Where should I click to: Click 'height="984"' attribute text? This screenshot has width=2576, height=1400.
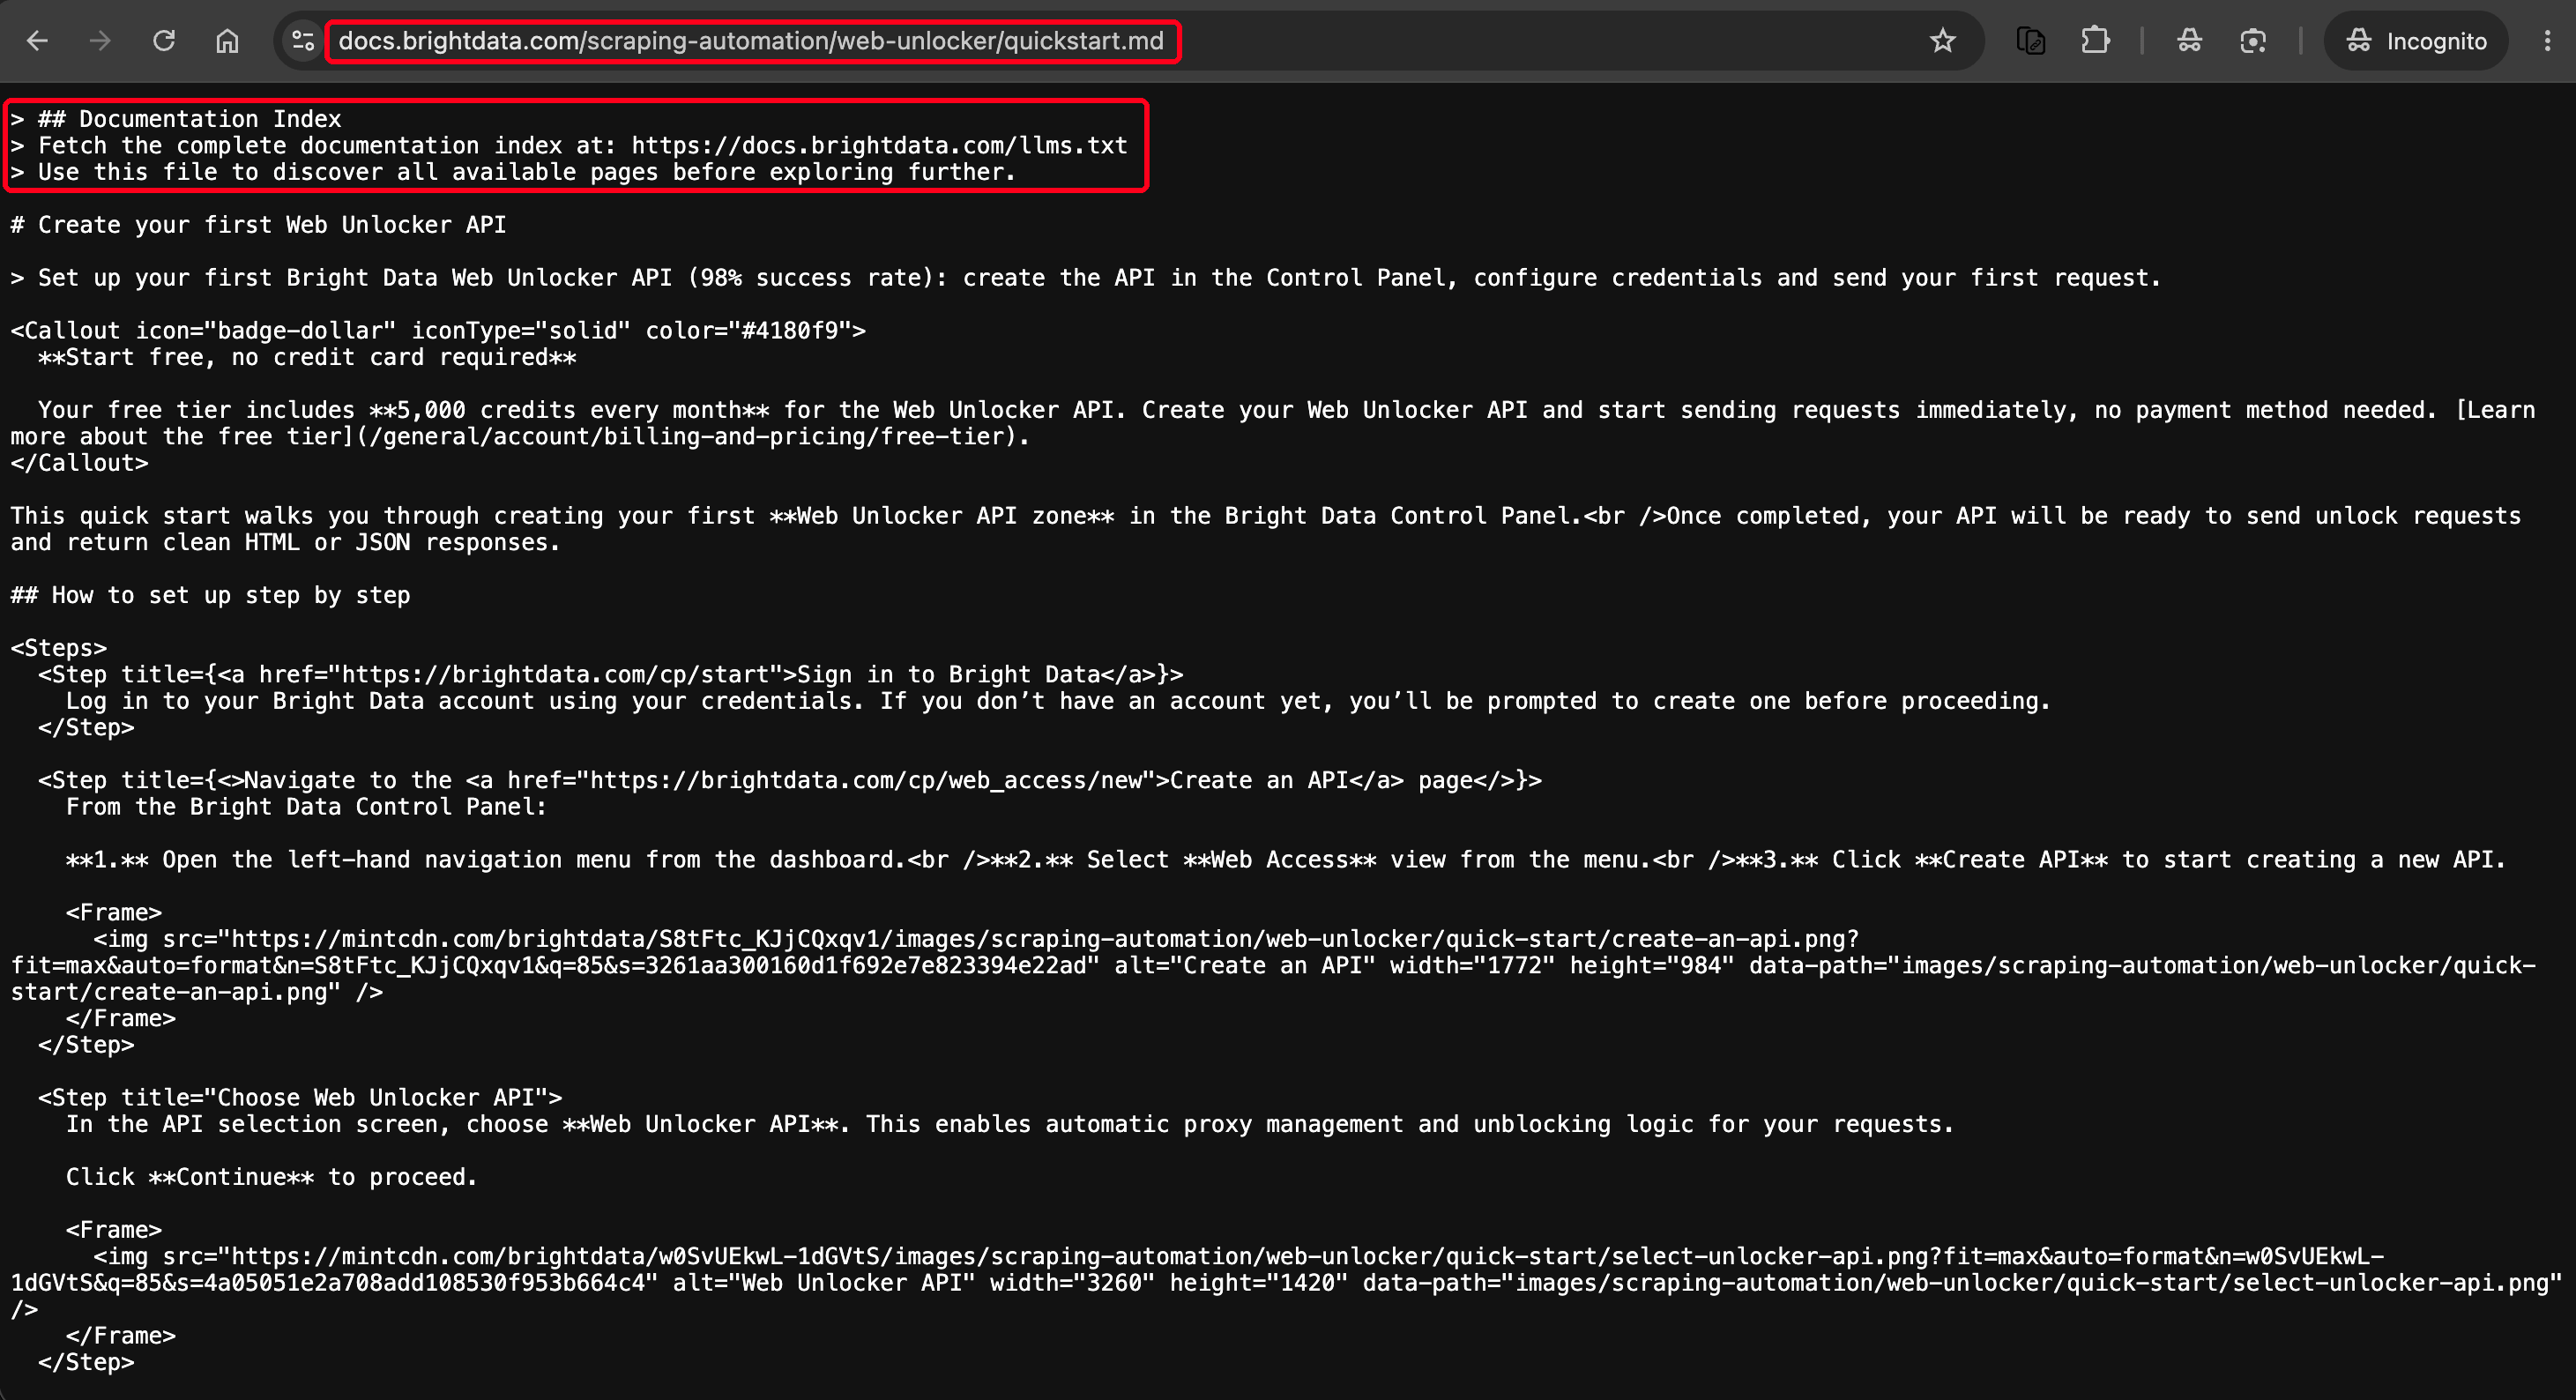(x=1652, y=966)
